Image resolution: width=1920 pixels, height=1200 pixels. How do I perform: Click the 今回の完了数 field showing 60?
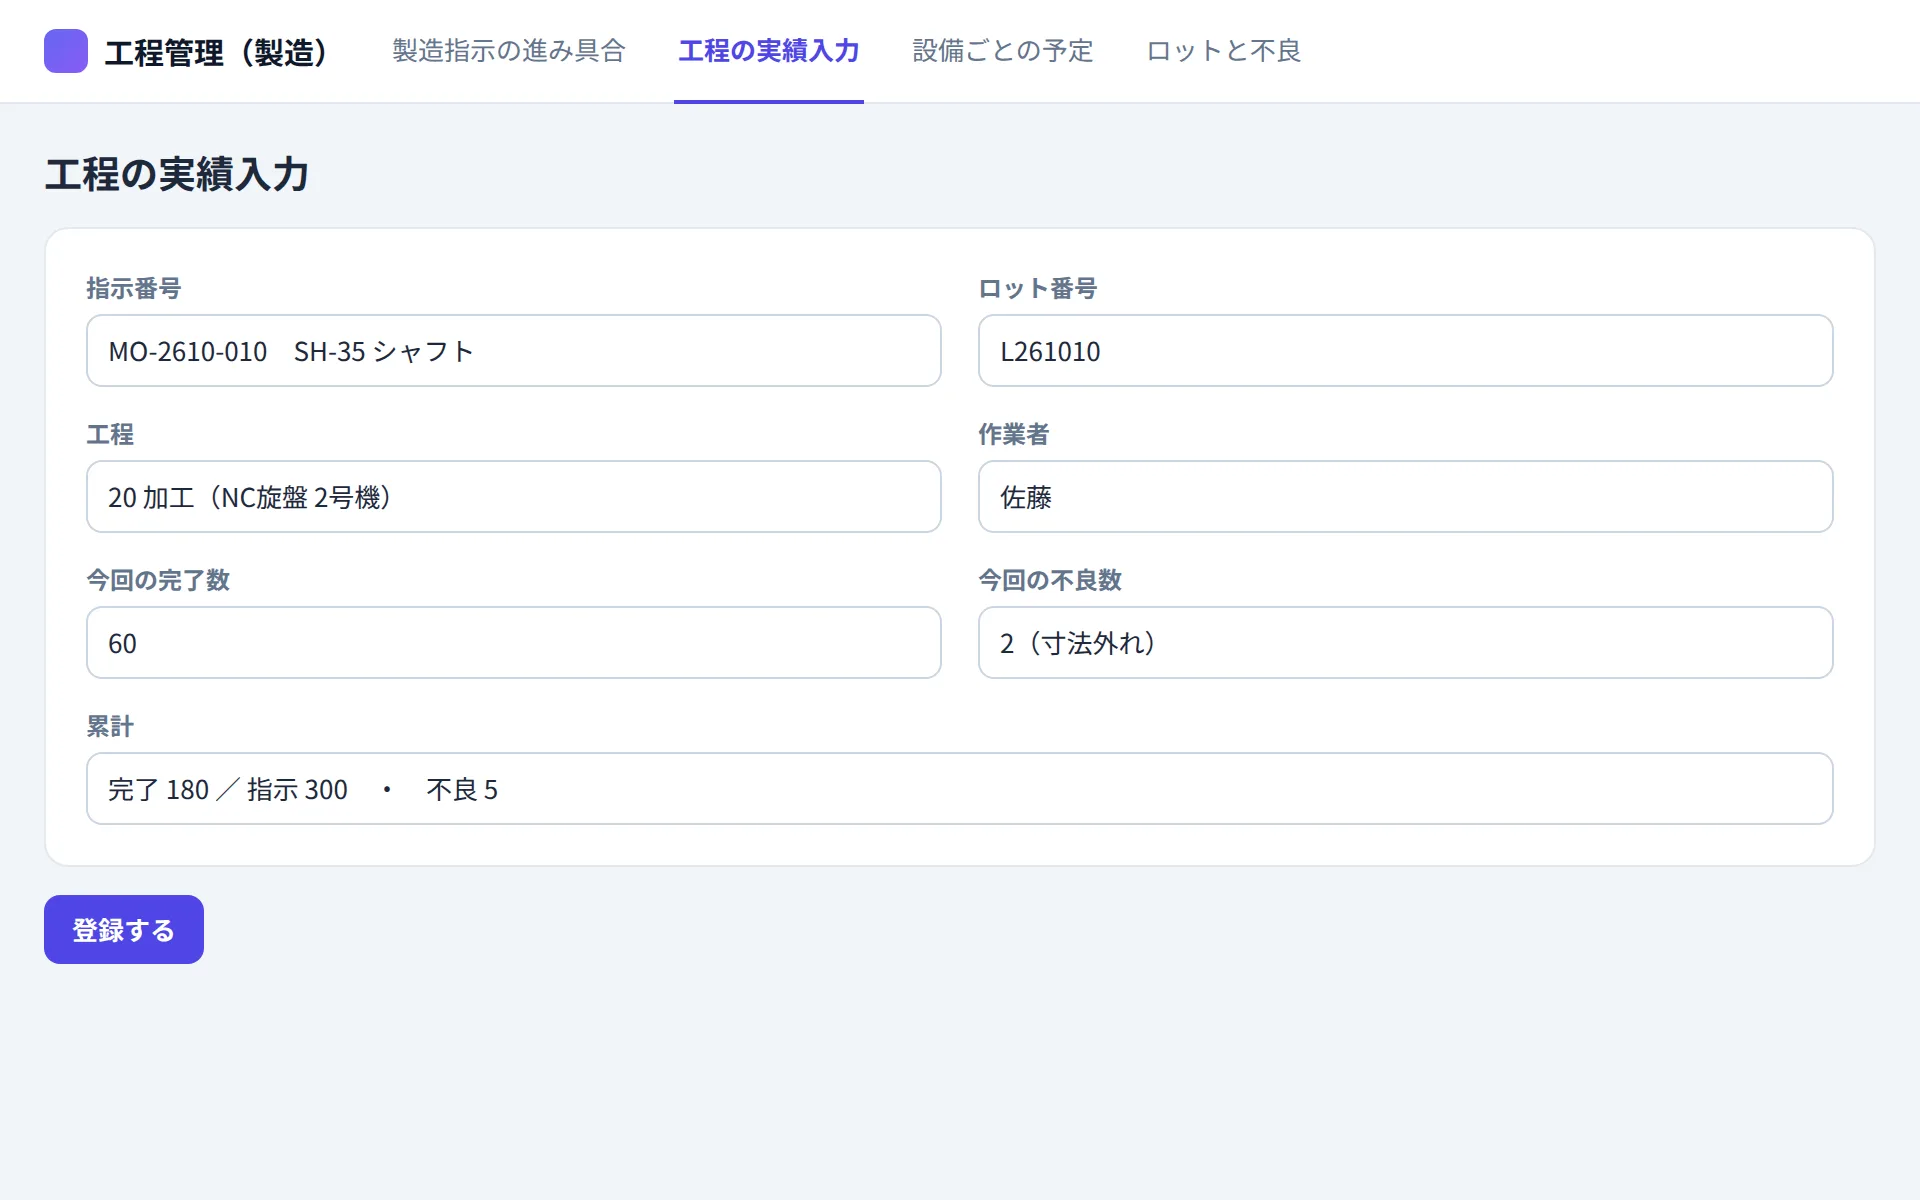[514, 643]
